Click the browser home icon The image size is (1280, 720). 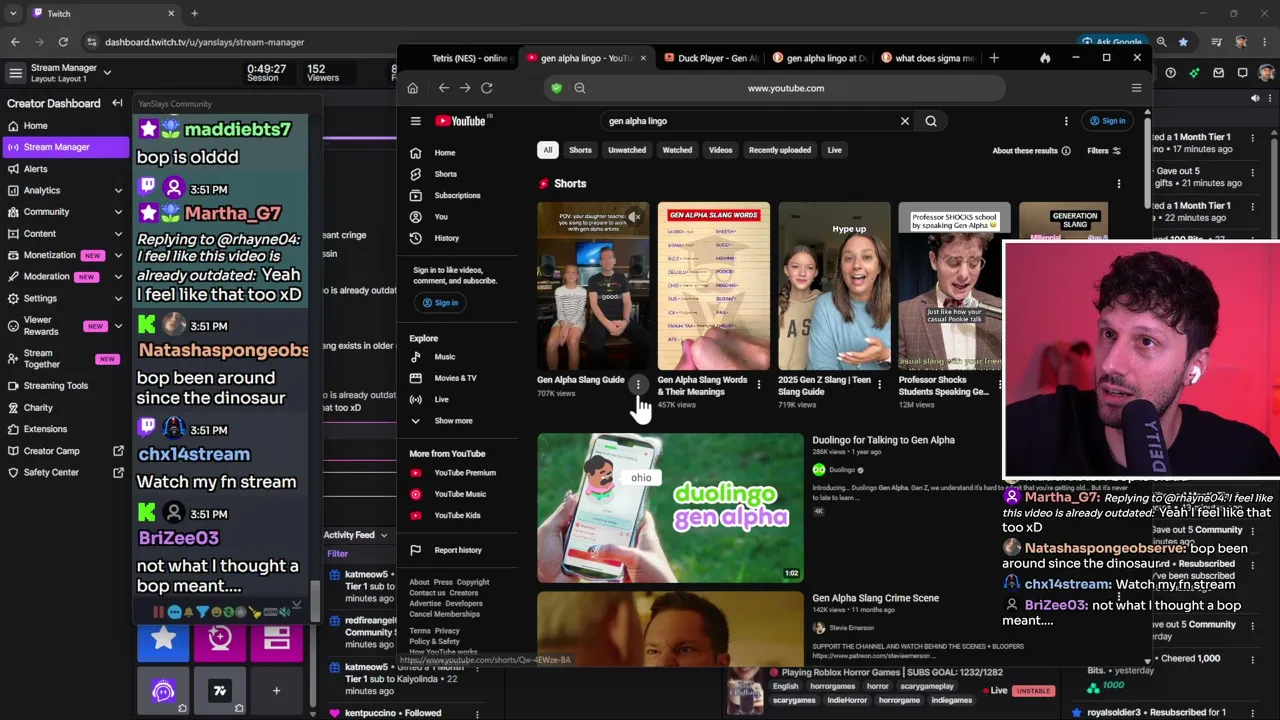pyautogui.click(x=412, y=88)
